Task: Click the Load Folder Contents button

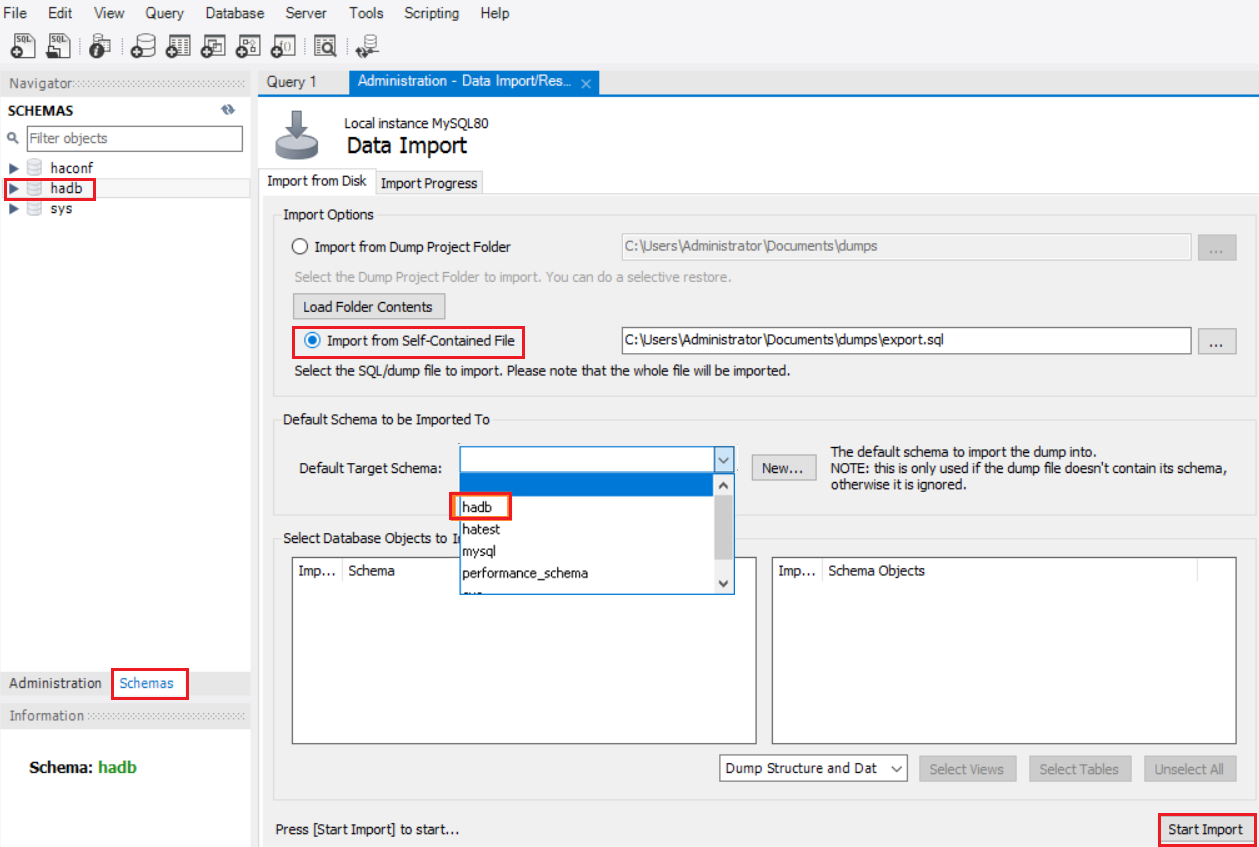Action: (x=368, y=306)
